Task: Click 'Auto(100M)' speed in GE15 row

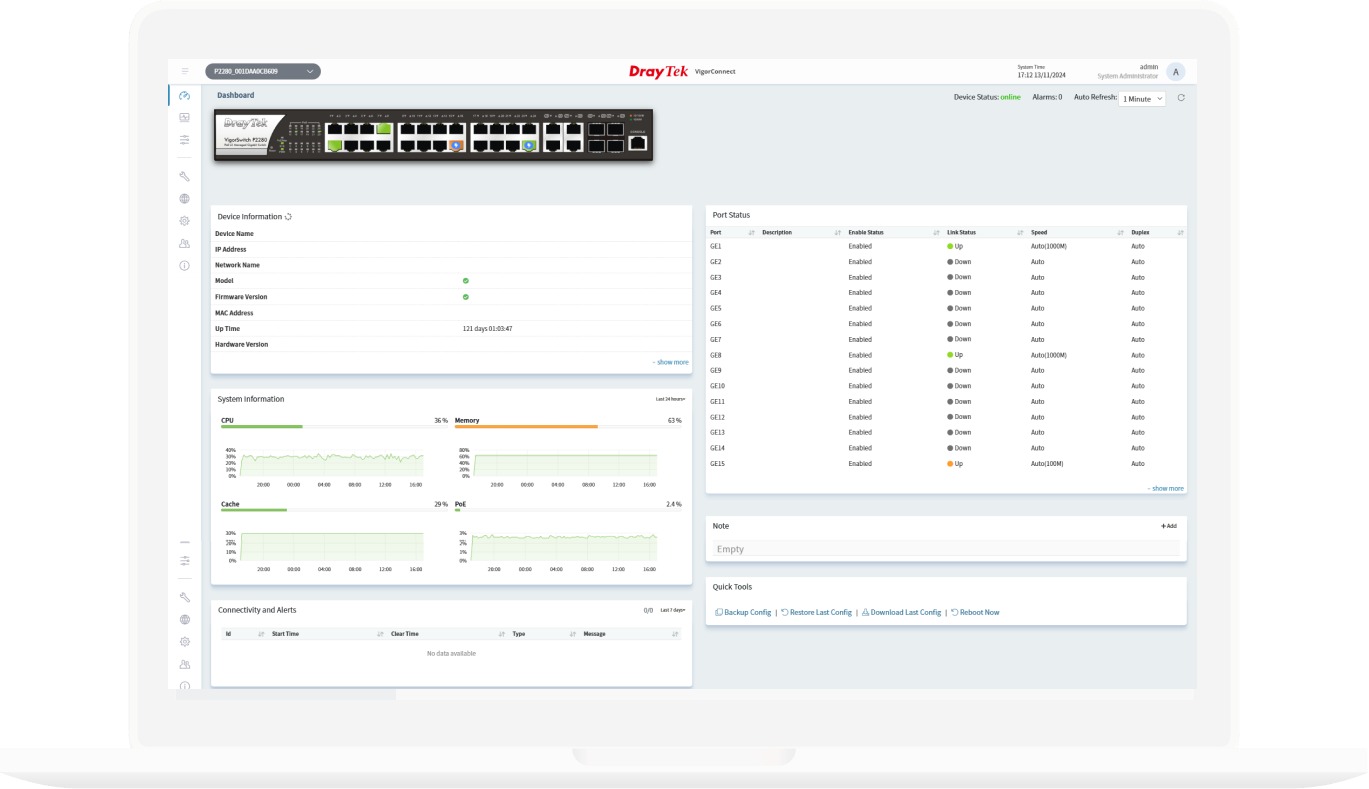Action: 1047,464
